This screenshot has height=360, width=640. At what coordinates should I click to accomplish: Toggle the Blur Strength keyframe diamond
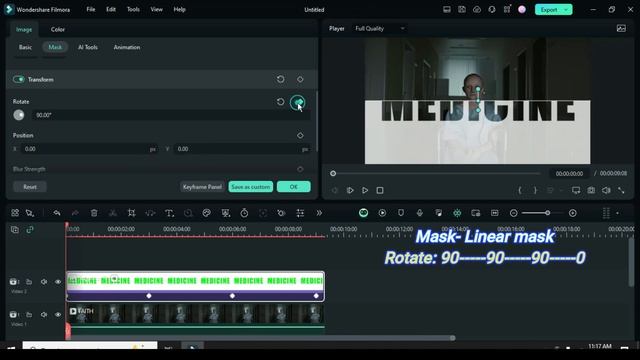coord(300,169)
